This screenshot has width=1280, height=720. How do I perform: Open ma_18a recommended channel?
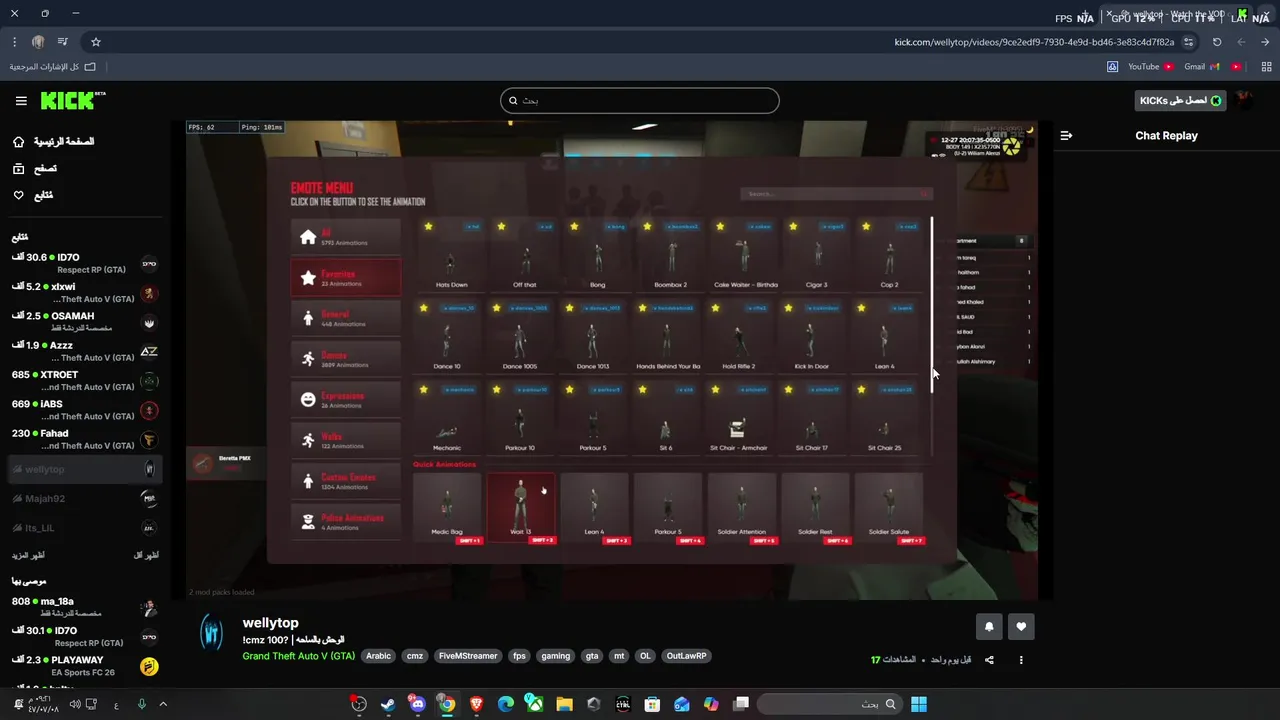[x=85, y=607]
